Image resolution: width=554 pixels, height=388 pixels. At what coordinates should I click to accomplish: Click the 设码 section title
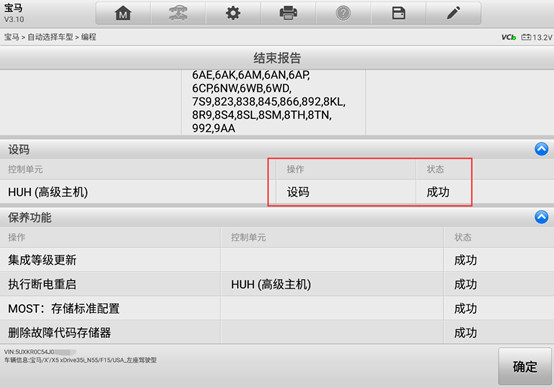pos(19,149)
